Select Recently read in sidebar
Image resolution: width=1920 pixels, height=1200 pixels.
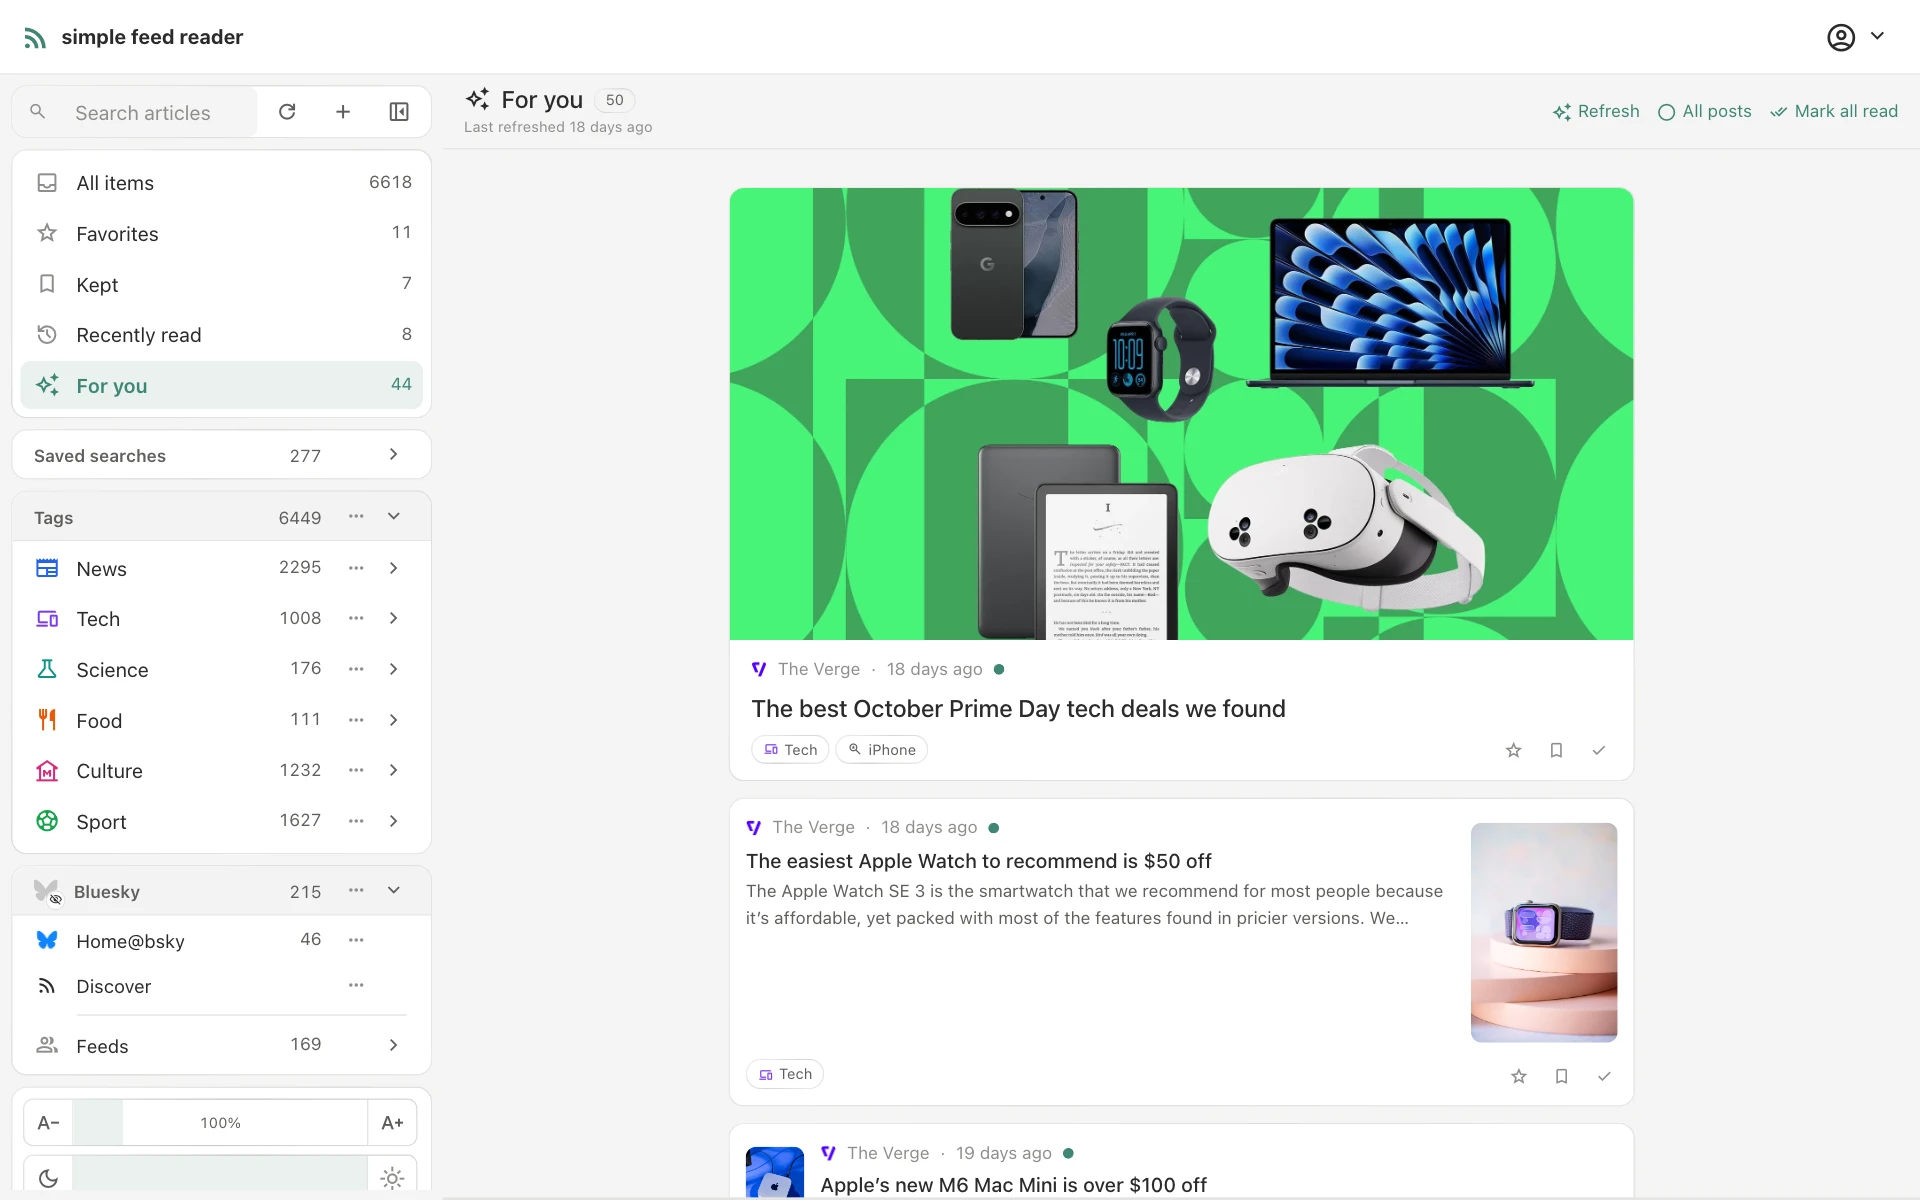(222, 334)
